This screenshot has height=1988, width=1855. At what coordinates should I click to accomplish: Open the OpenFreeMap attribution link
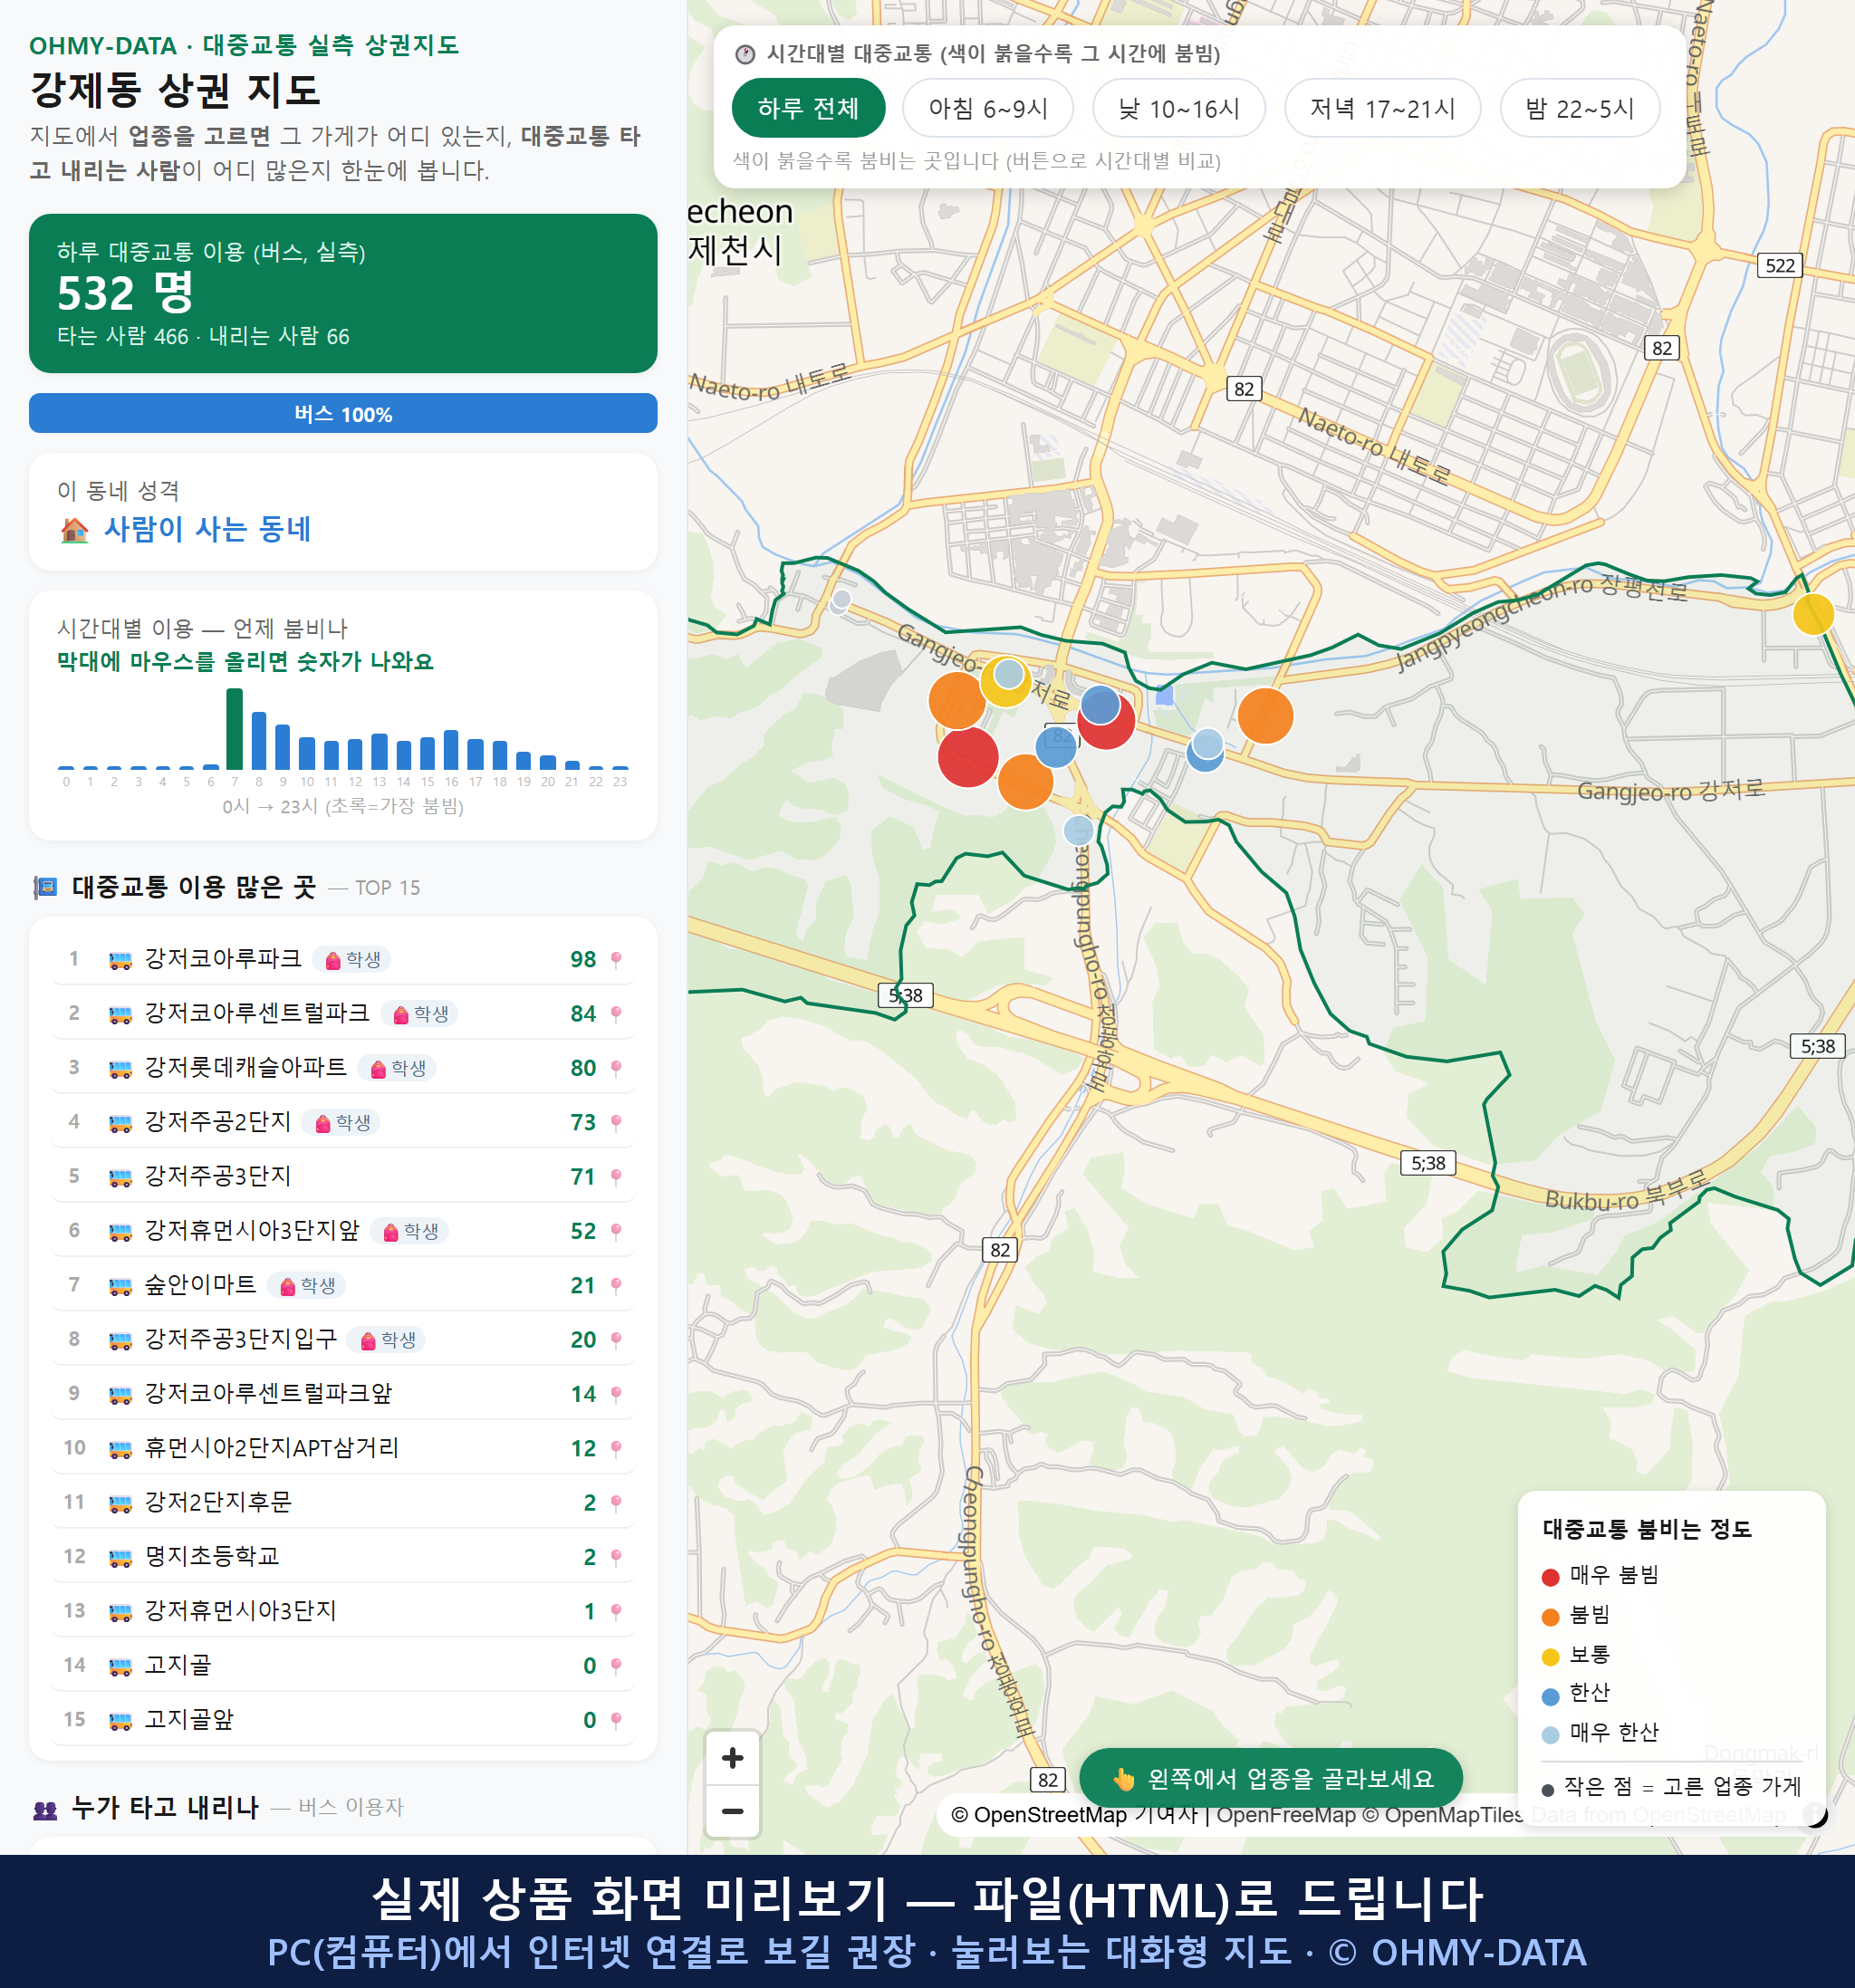point(1286,1815)
